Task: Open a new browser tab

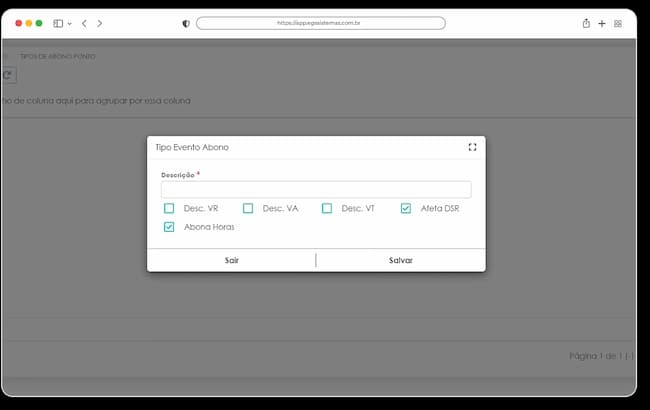Action: 602,24
